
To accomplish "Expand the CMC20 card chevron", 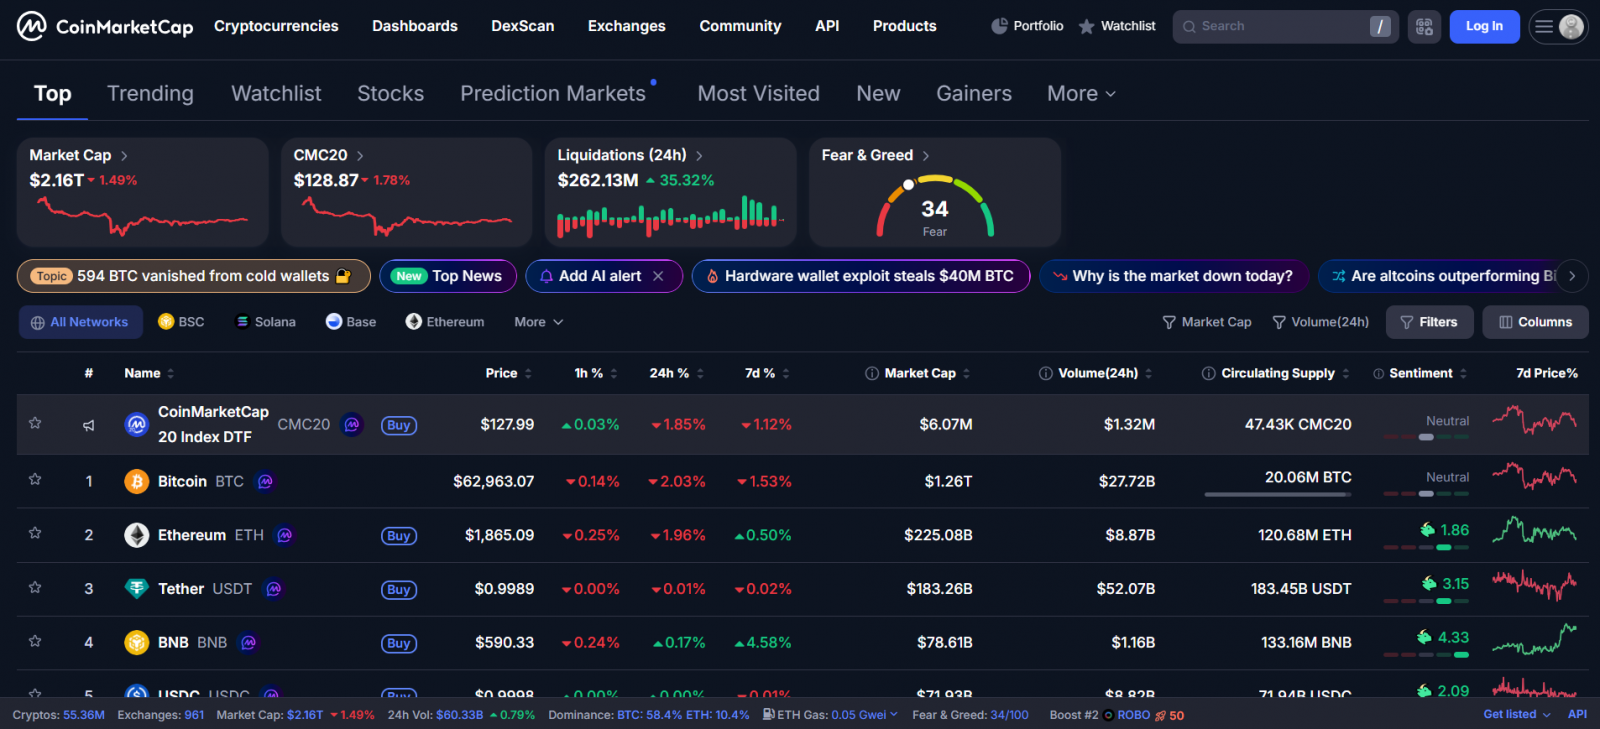I will coord(360,156).
